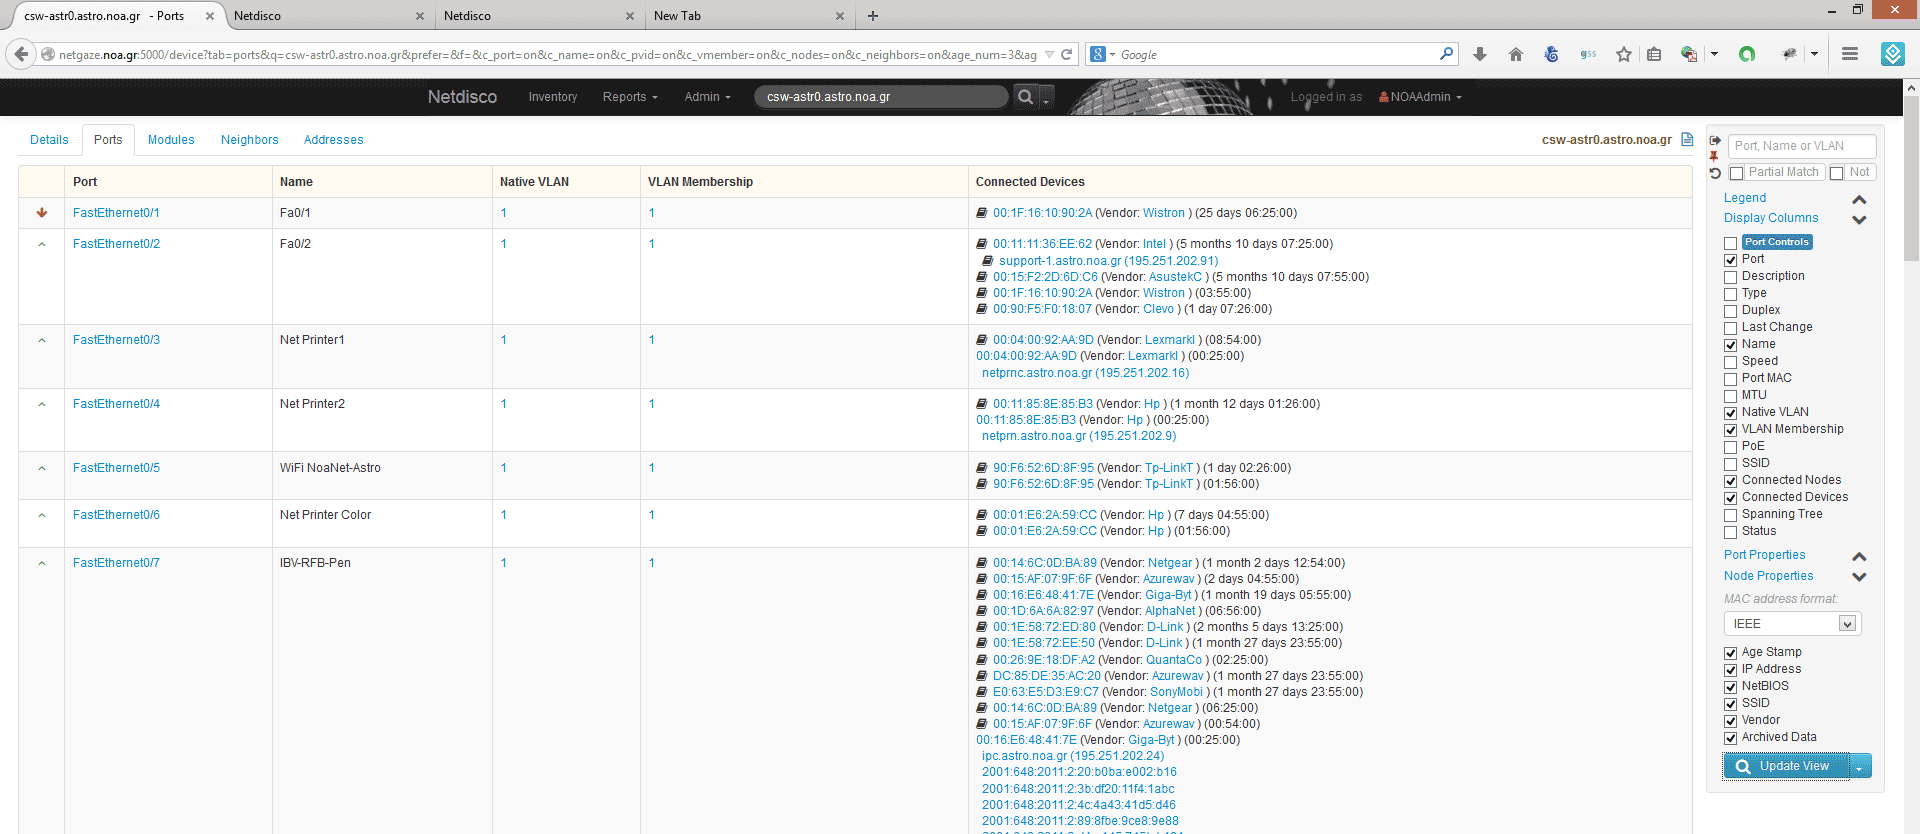The image size is (1920, 834).
Task: Collapse the Display Columns section chevron
Action: (1859, 219)
